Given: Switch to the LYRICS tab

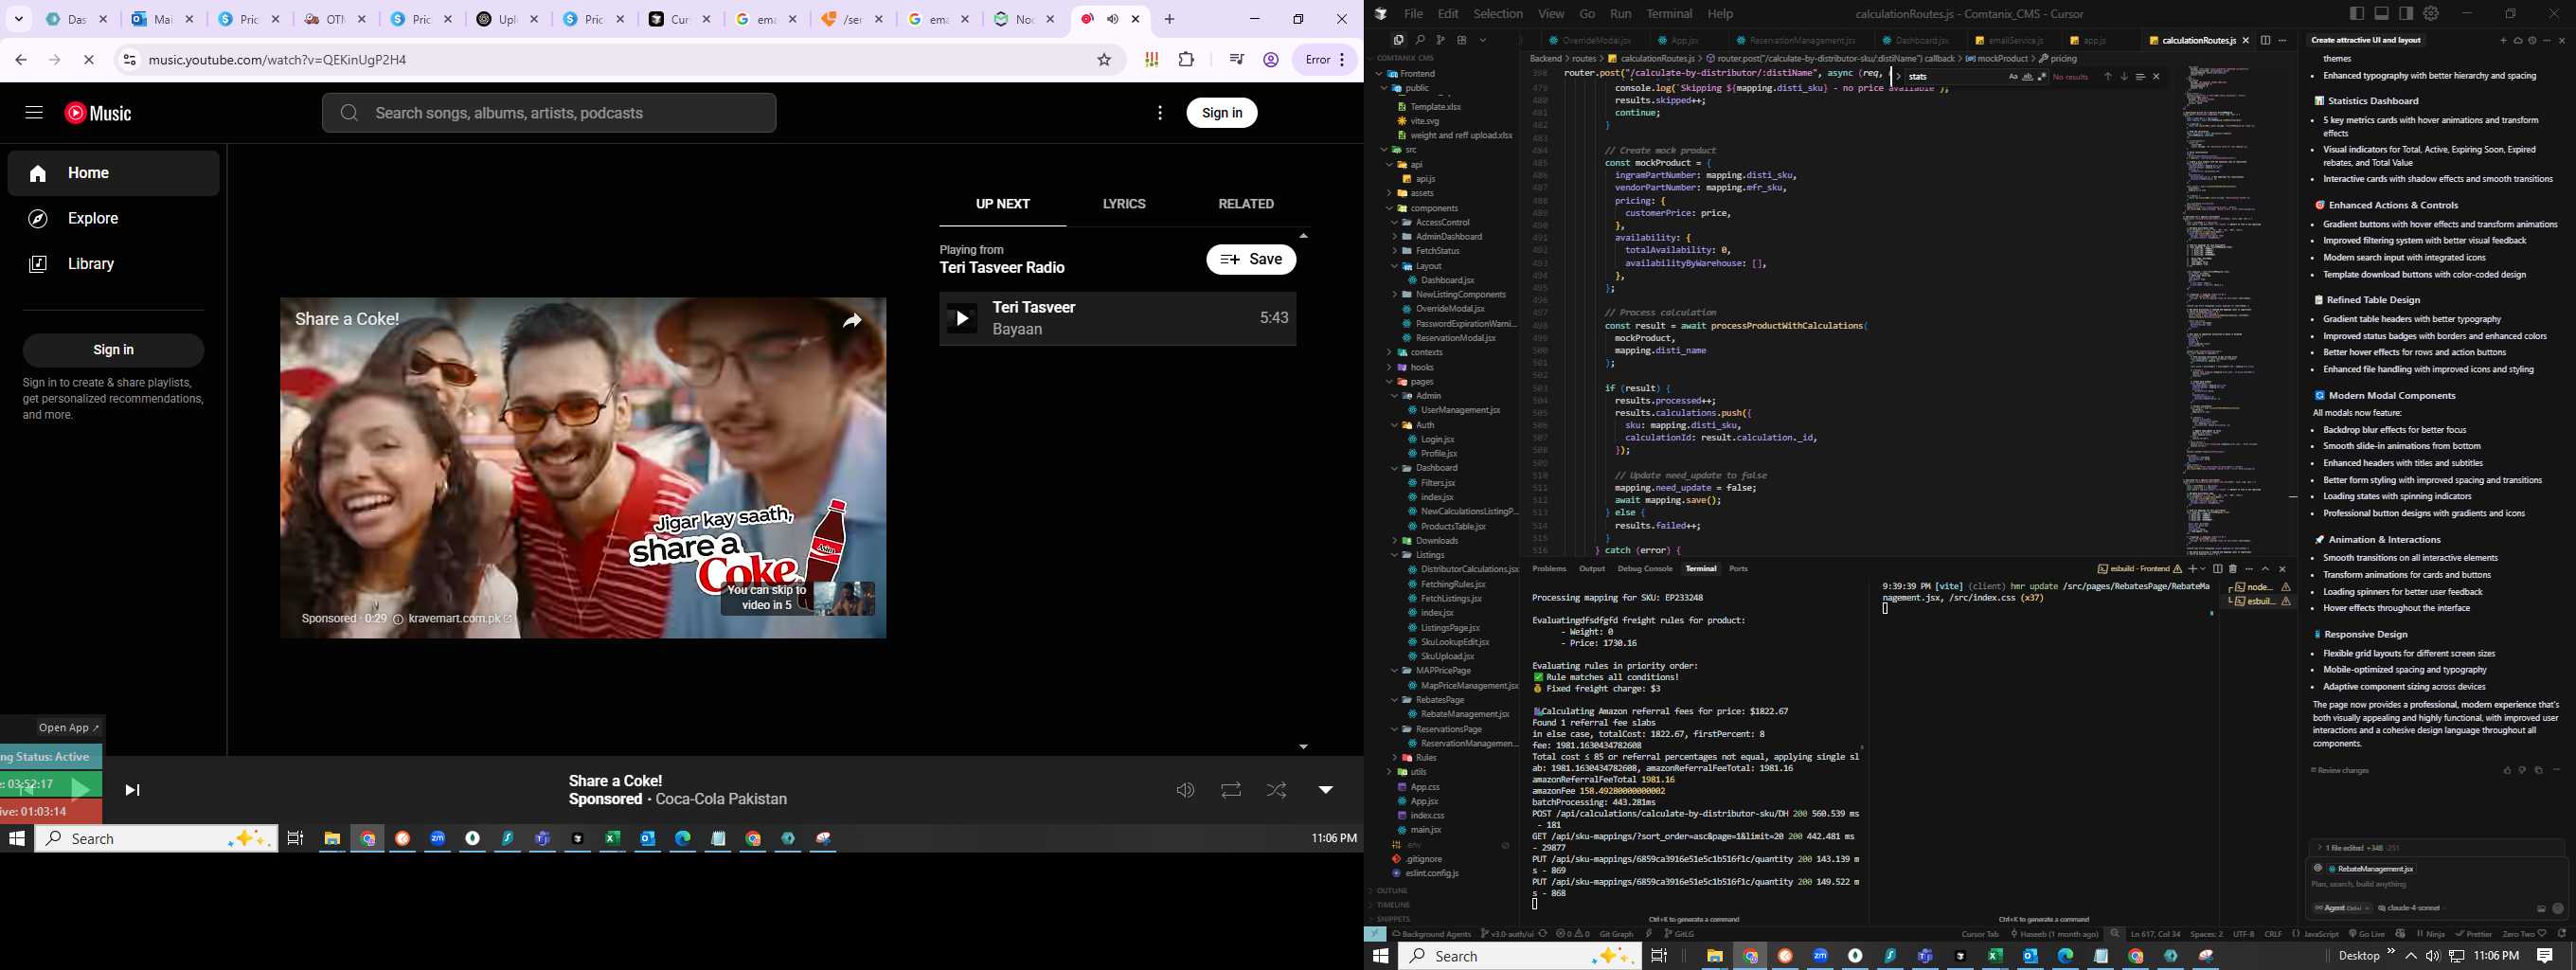Looking at the screenshot, I should point(1124,204).
